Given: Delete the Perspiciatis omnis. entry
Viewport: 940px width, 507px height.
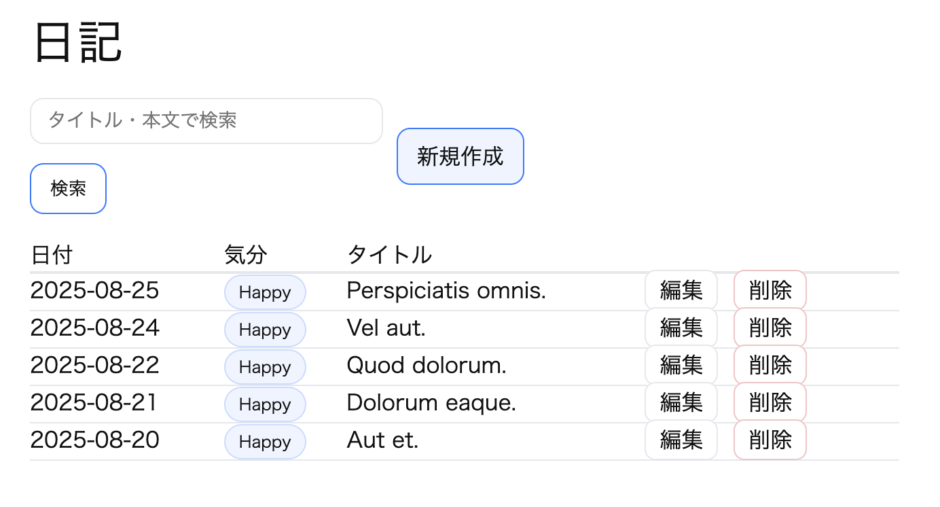Looking at the screenshot, I should (770, 291).
